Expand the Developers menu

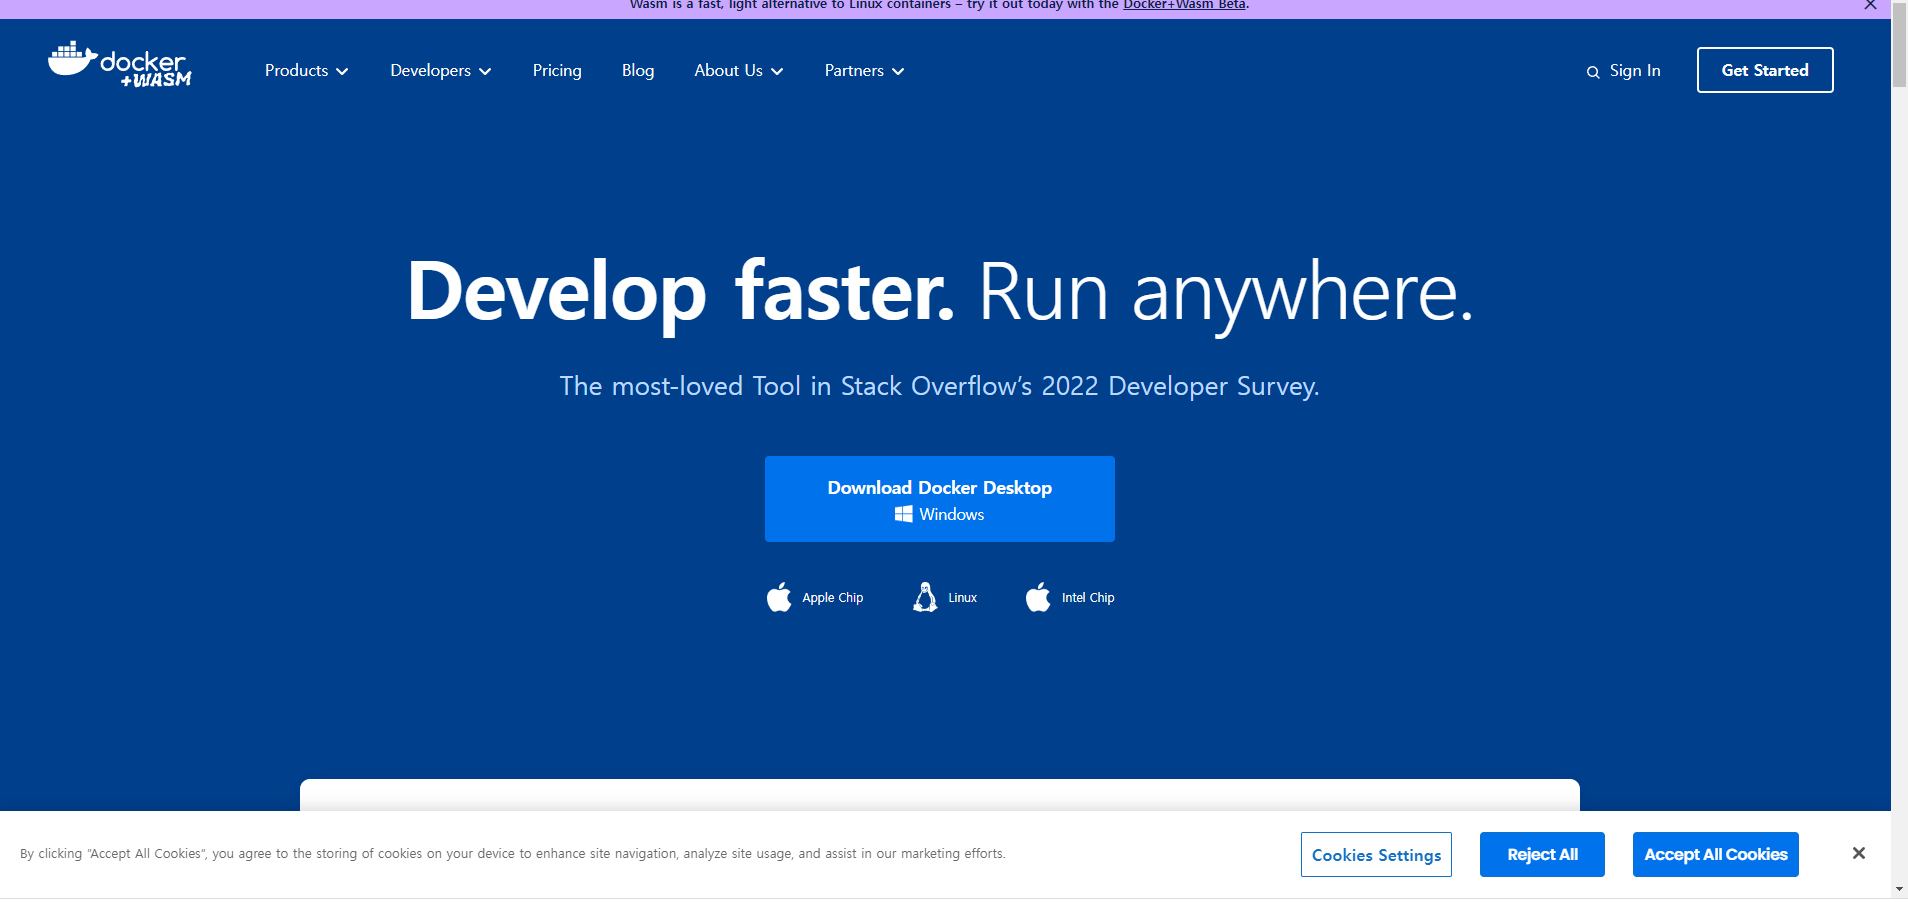pos(440,70)
